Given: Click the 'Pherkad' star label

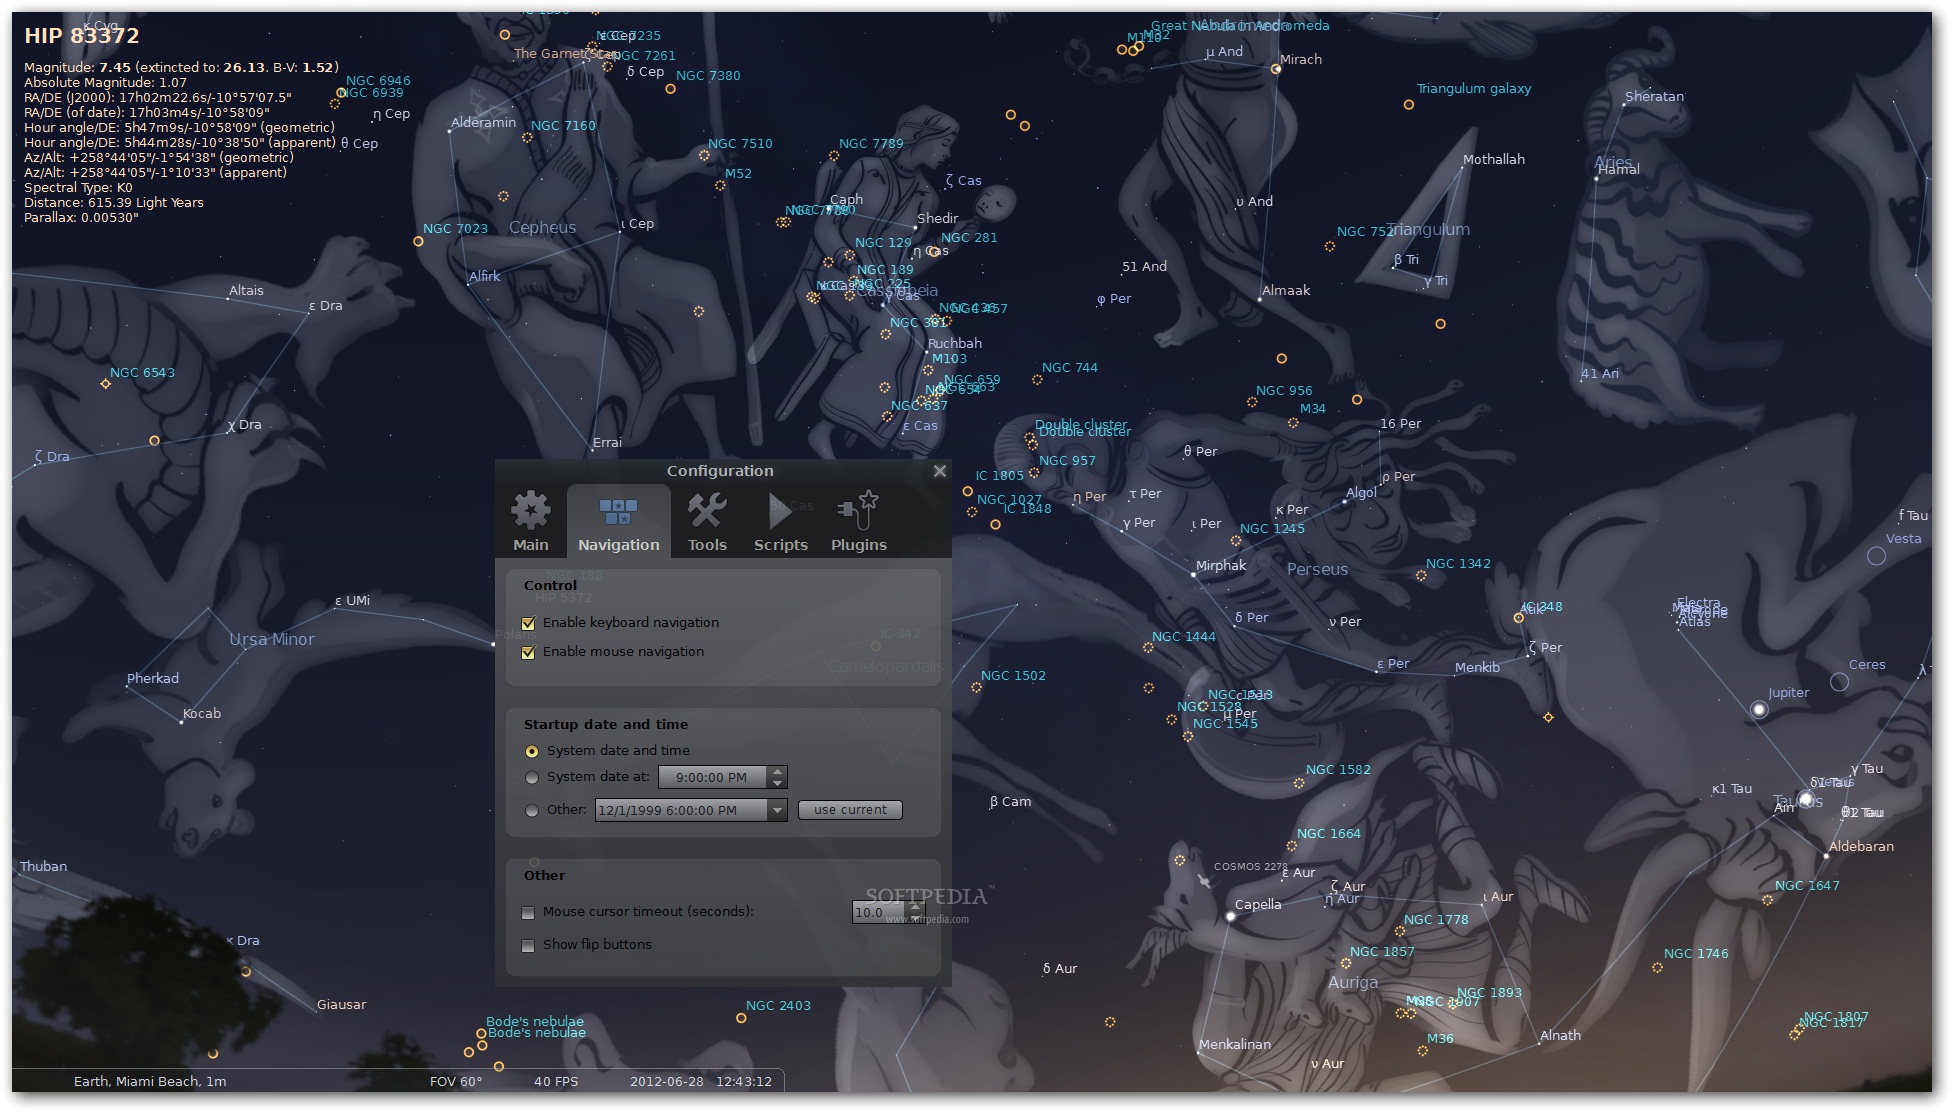Looking at the screenshot, I should coord(153,678).
